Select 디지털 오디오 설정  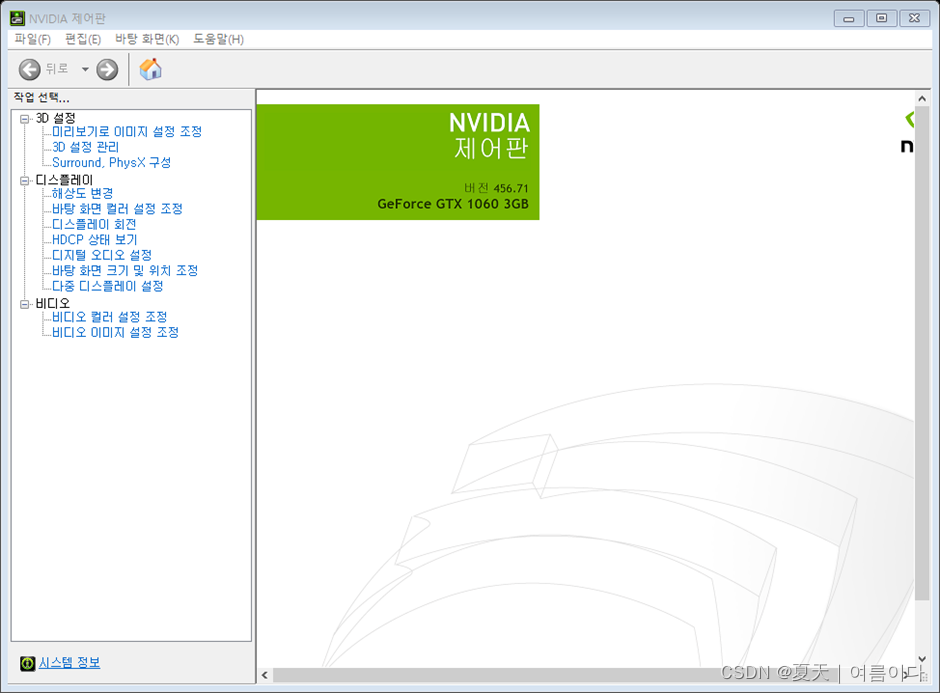[102, 255]
